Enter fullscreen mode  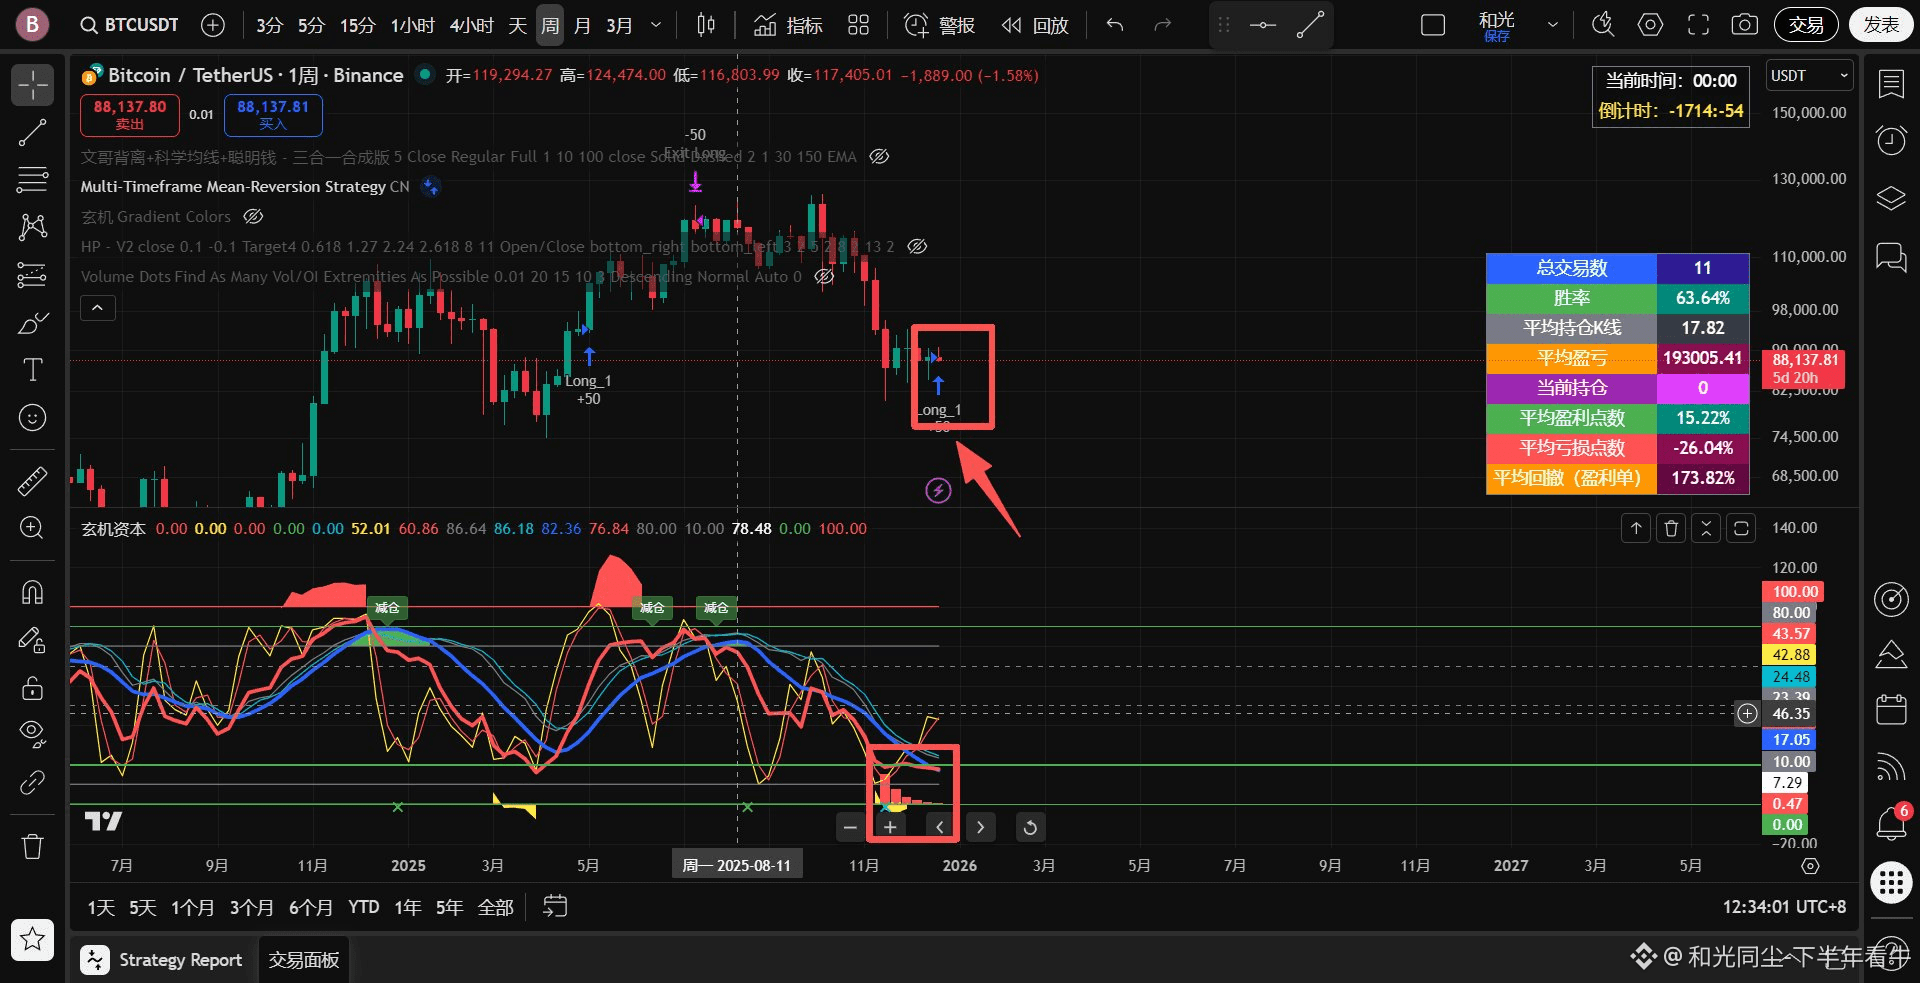point(1698,25)
